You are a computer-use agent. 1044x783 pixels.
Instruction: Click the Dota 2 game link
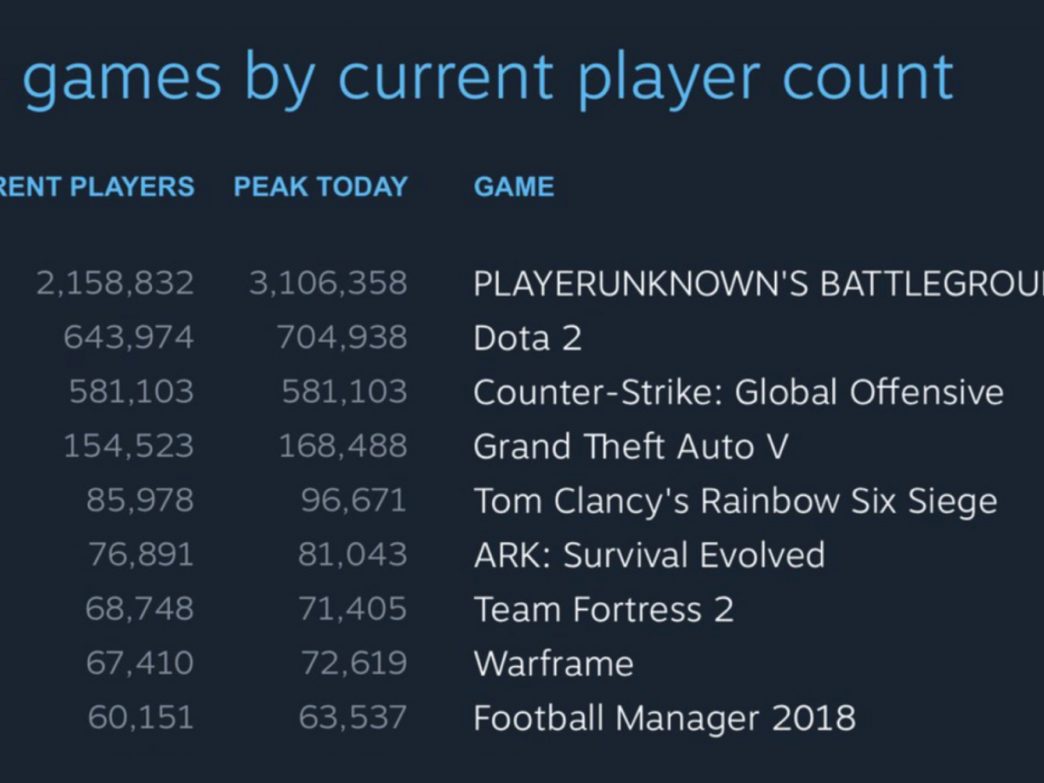pos(527,338)
